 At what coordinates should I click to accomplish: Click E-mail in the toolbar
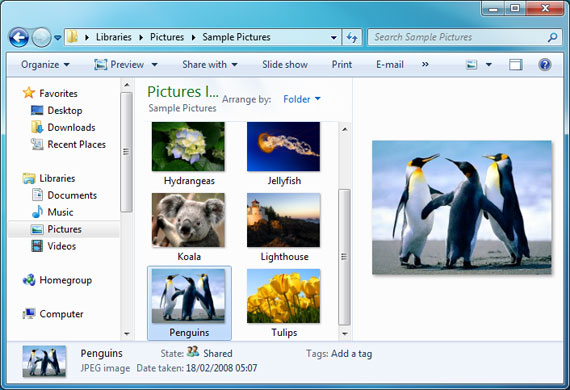coord(390,65)
